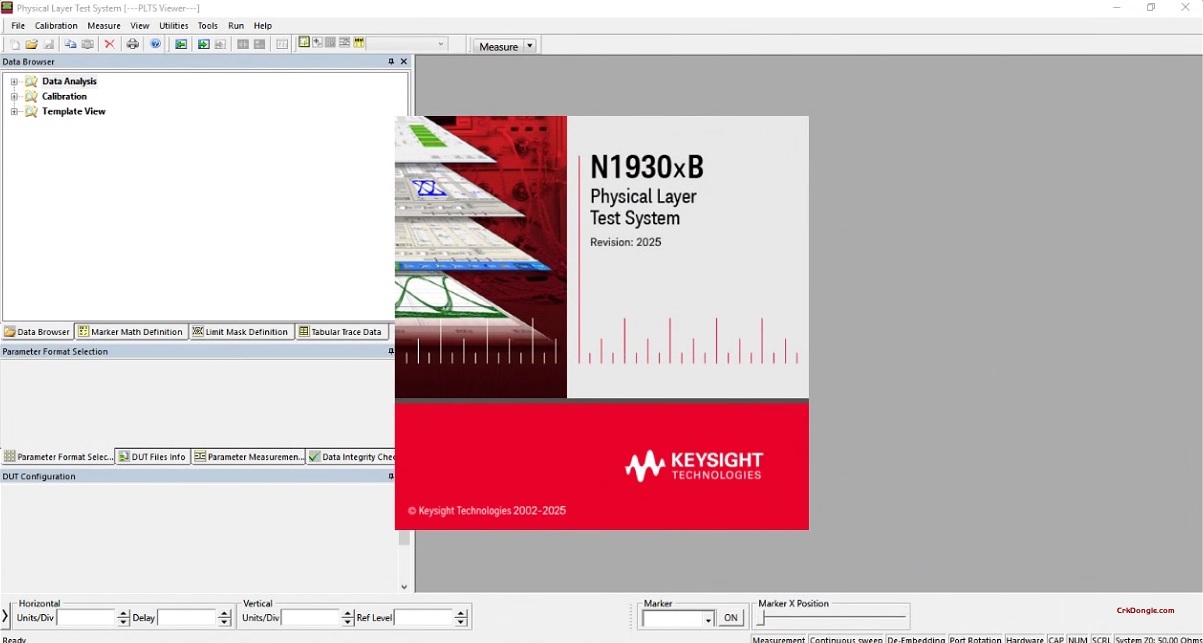Click the Save toolbar icon
Image resolution: width=1203 pixels, height=643 pixels.
(49, 44)
